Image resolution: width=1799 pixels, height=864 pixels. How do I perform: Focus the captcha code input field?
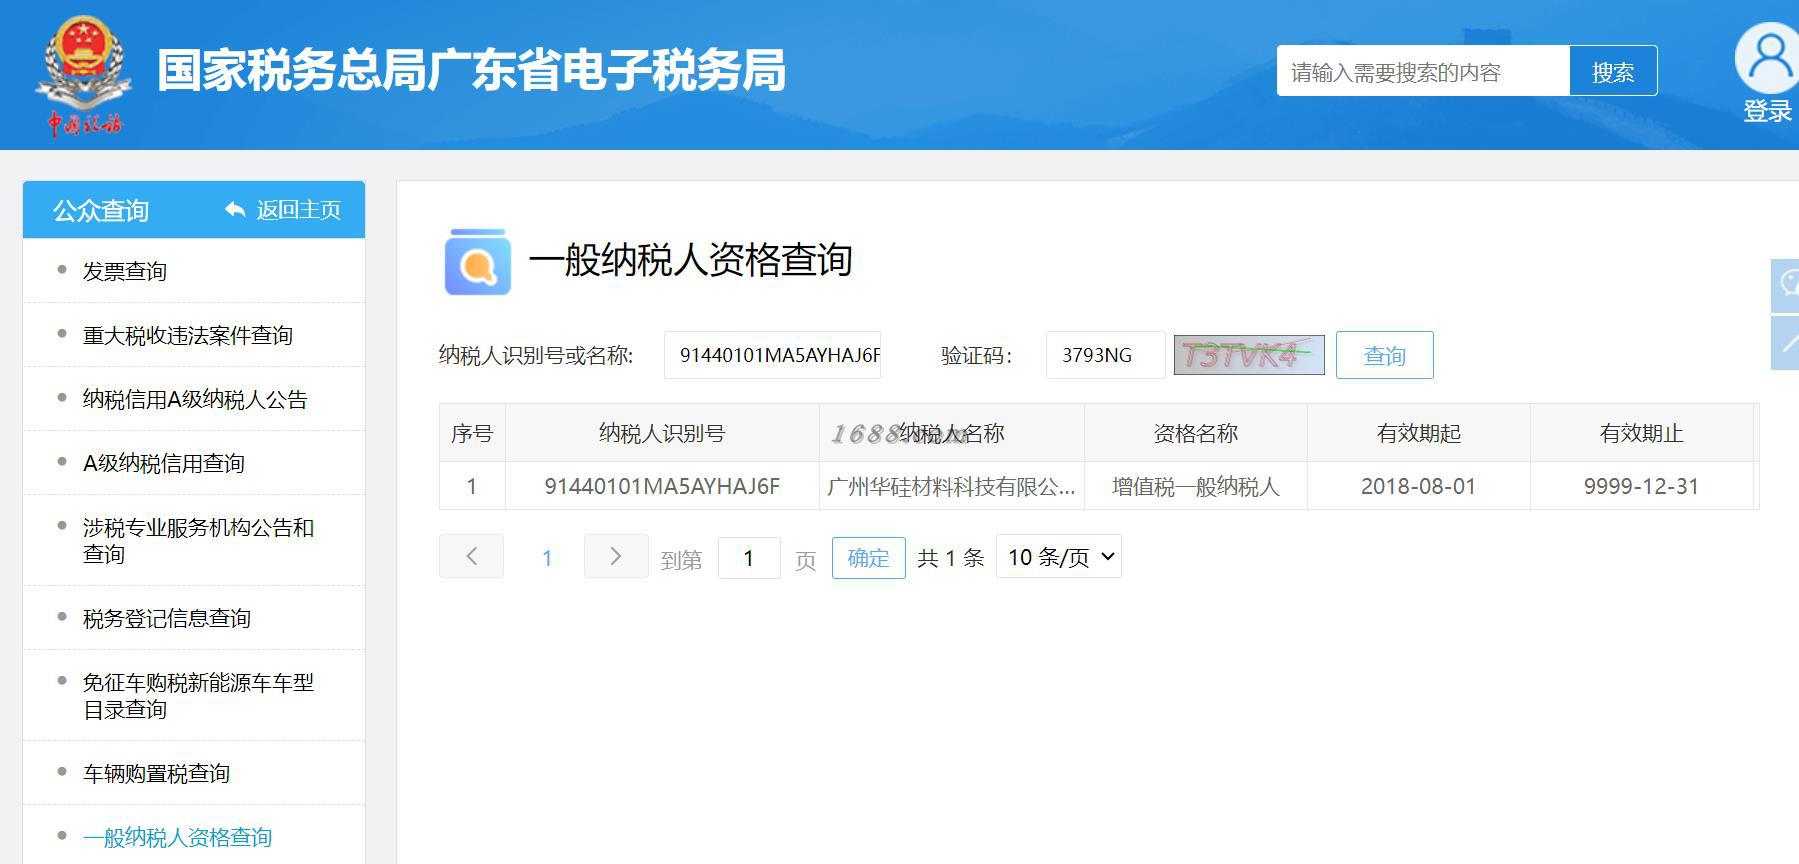1106,355
